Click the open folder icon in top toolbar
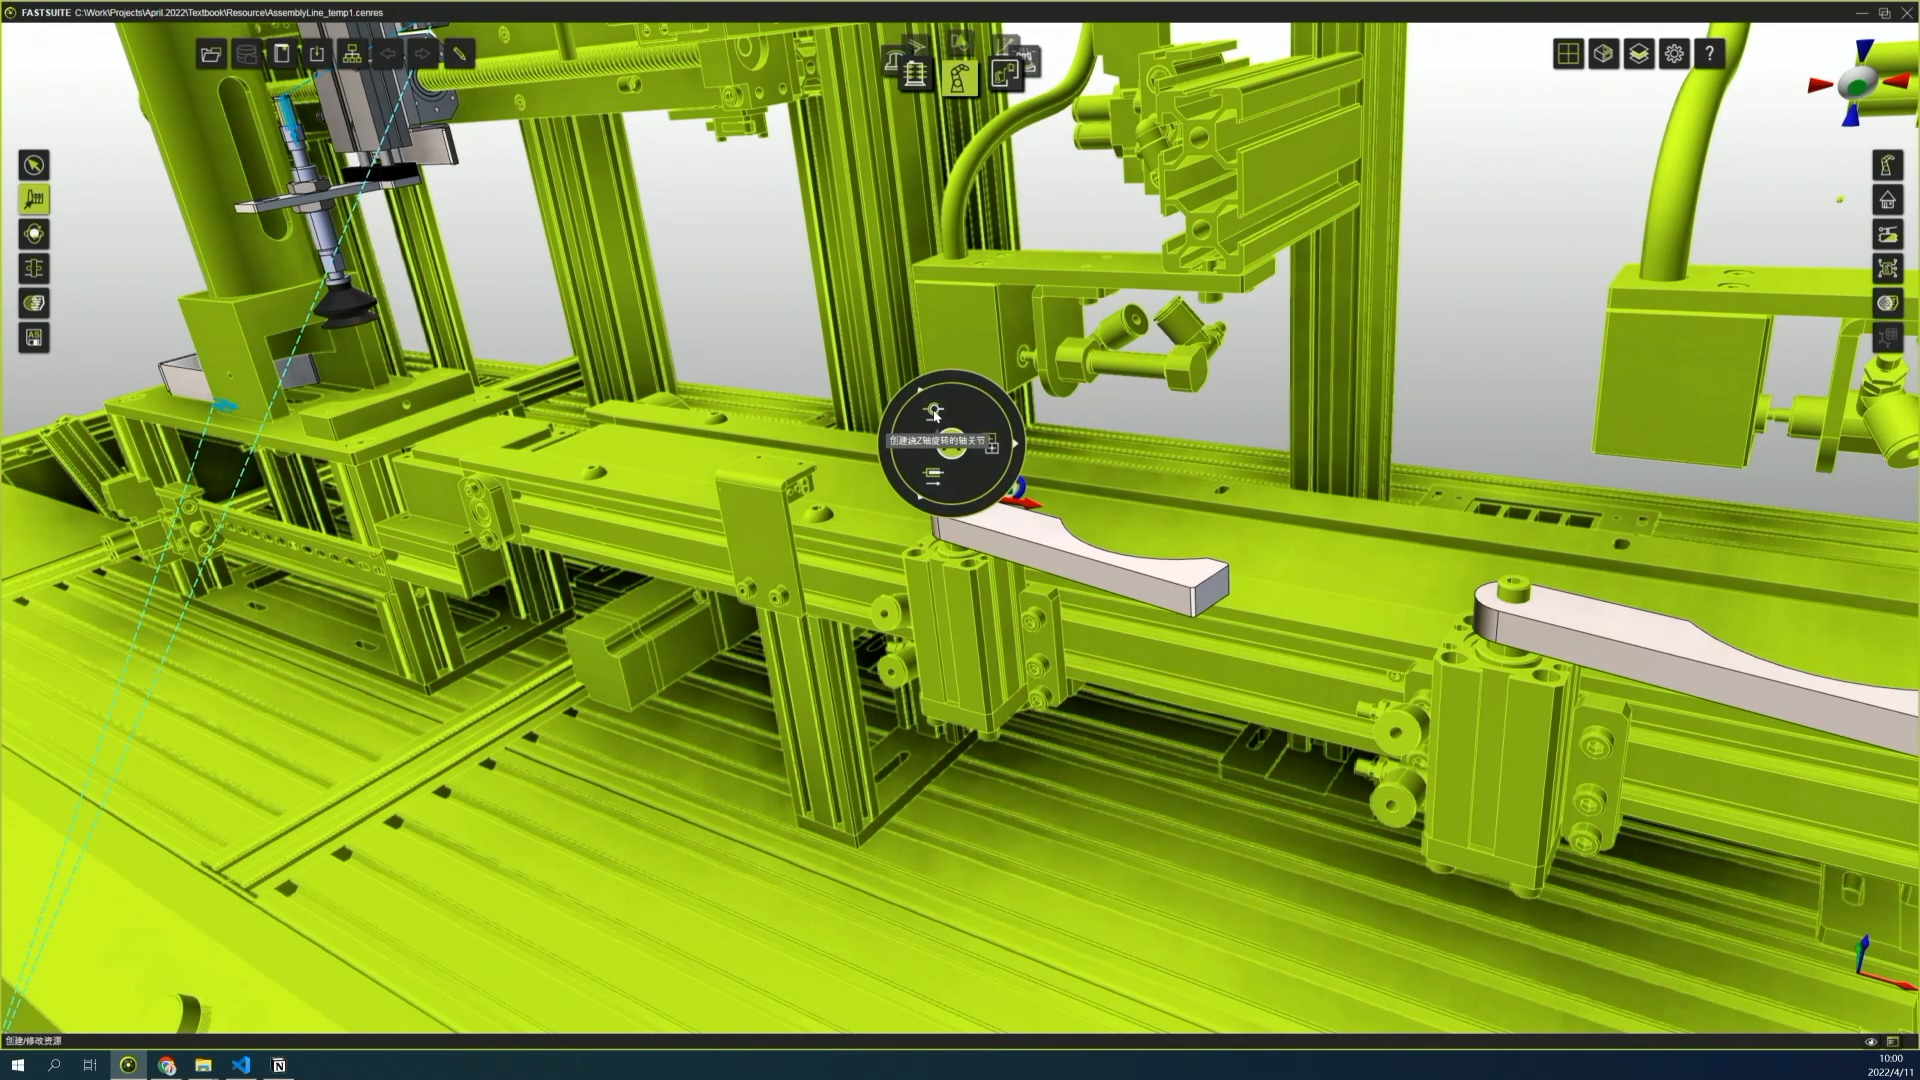 pos(211,54)
